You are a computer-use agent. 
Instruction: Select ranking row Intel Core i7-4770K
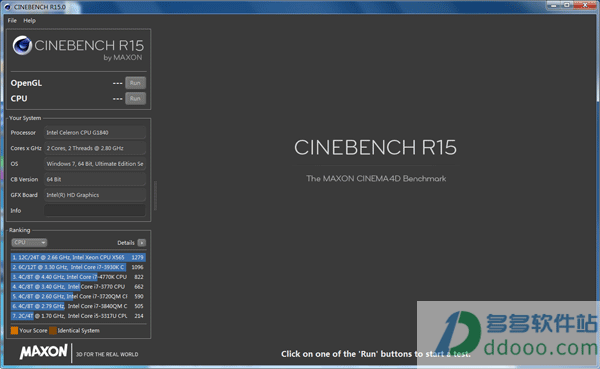[78, 277]
